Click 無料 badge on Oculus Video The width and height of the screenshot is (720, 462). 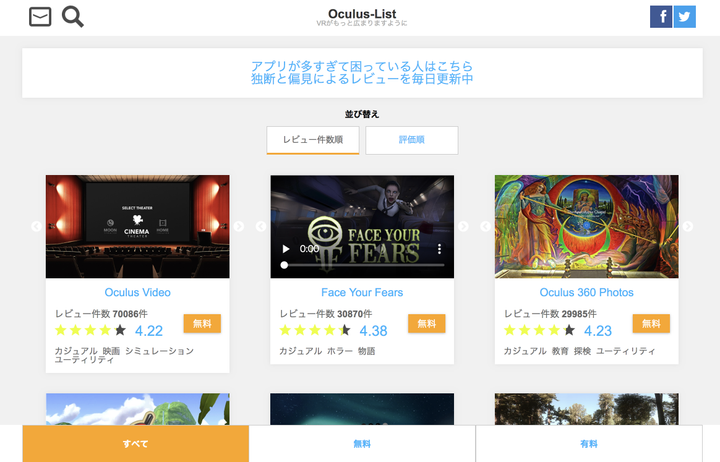(x=202, y=323)
